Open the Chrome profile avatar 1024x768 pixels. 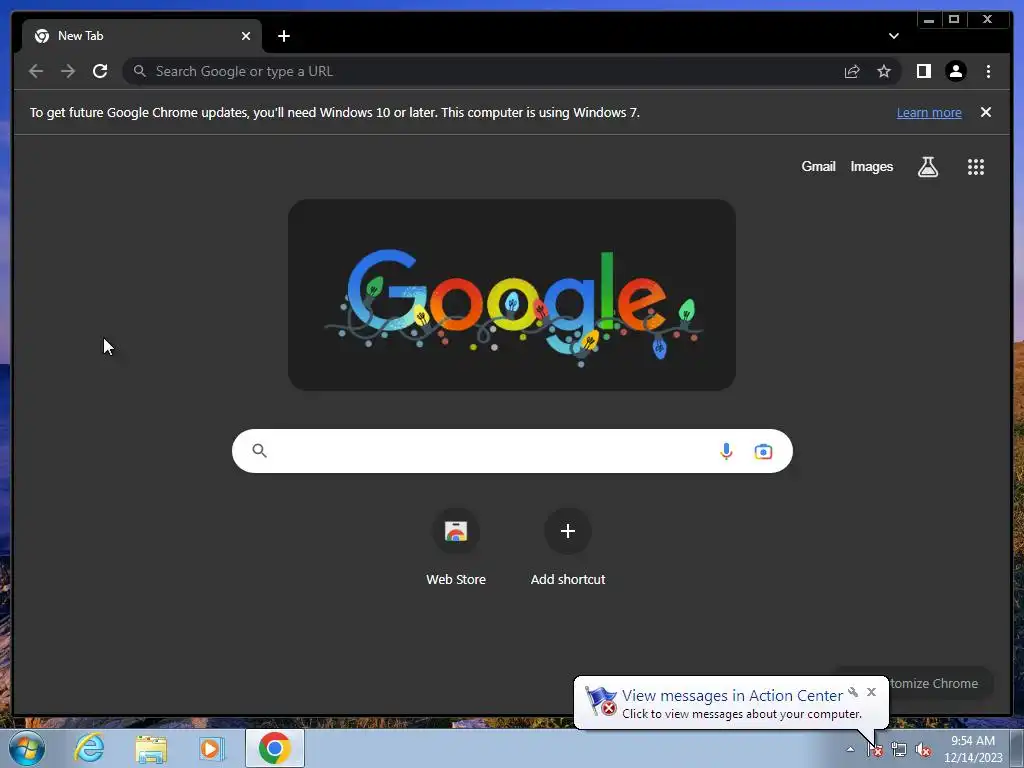(955, 71)
